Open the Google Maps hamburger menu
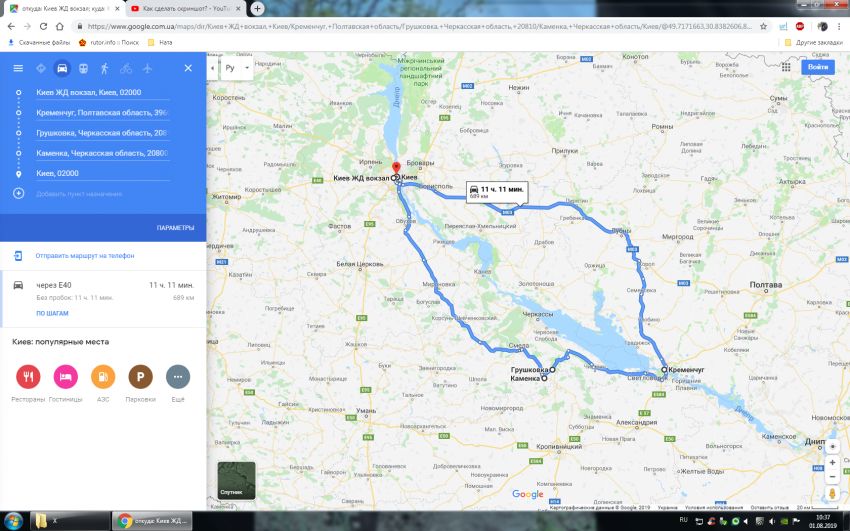Viewport: 850px width, 531px height. (18, 68)
